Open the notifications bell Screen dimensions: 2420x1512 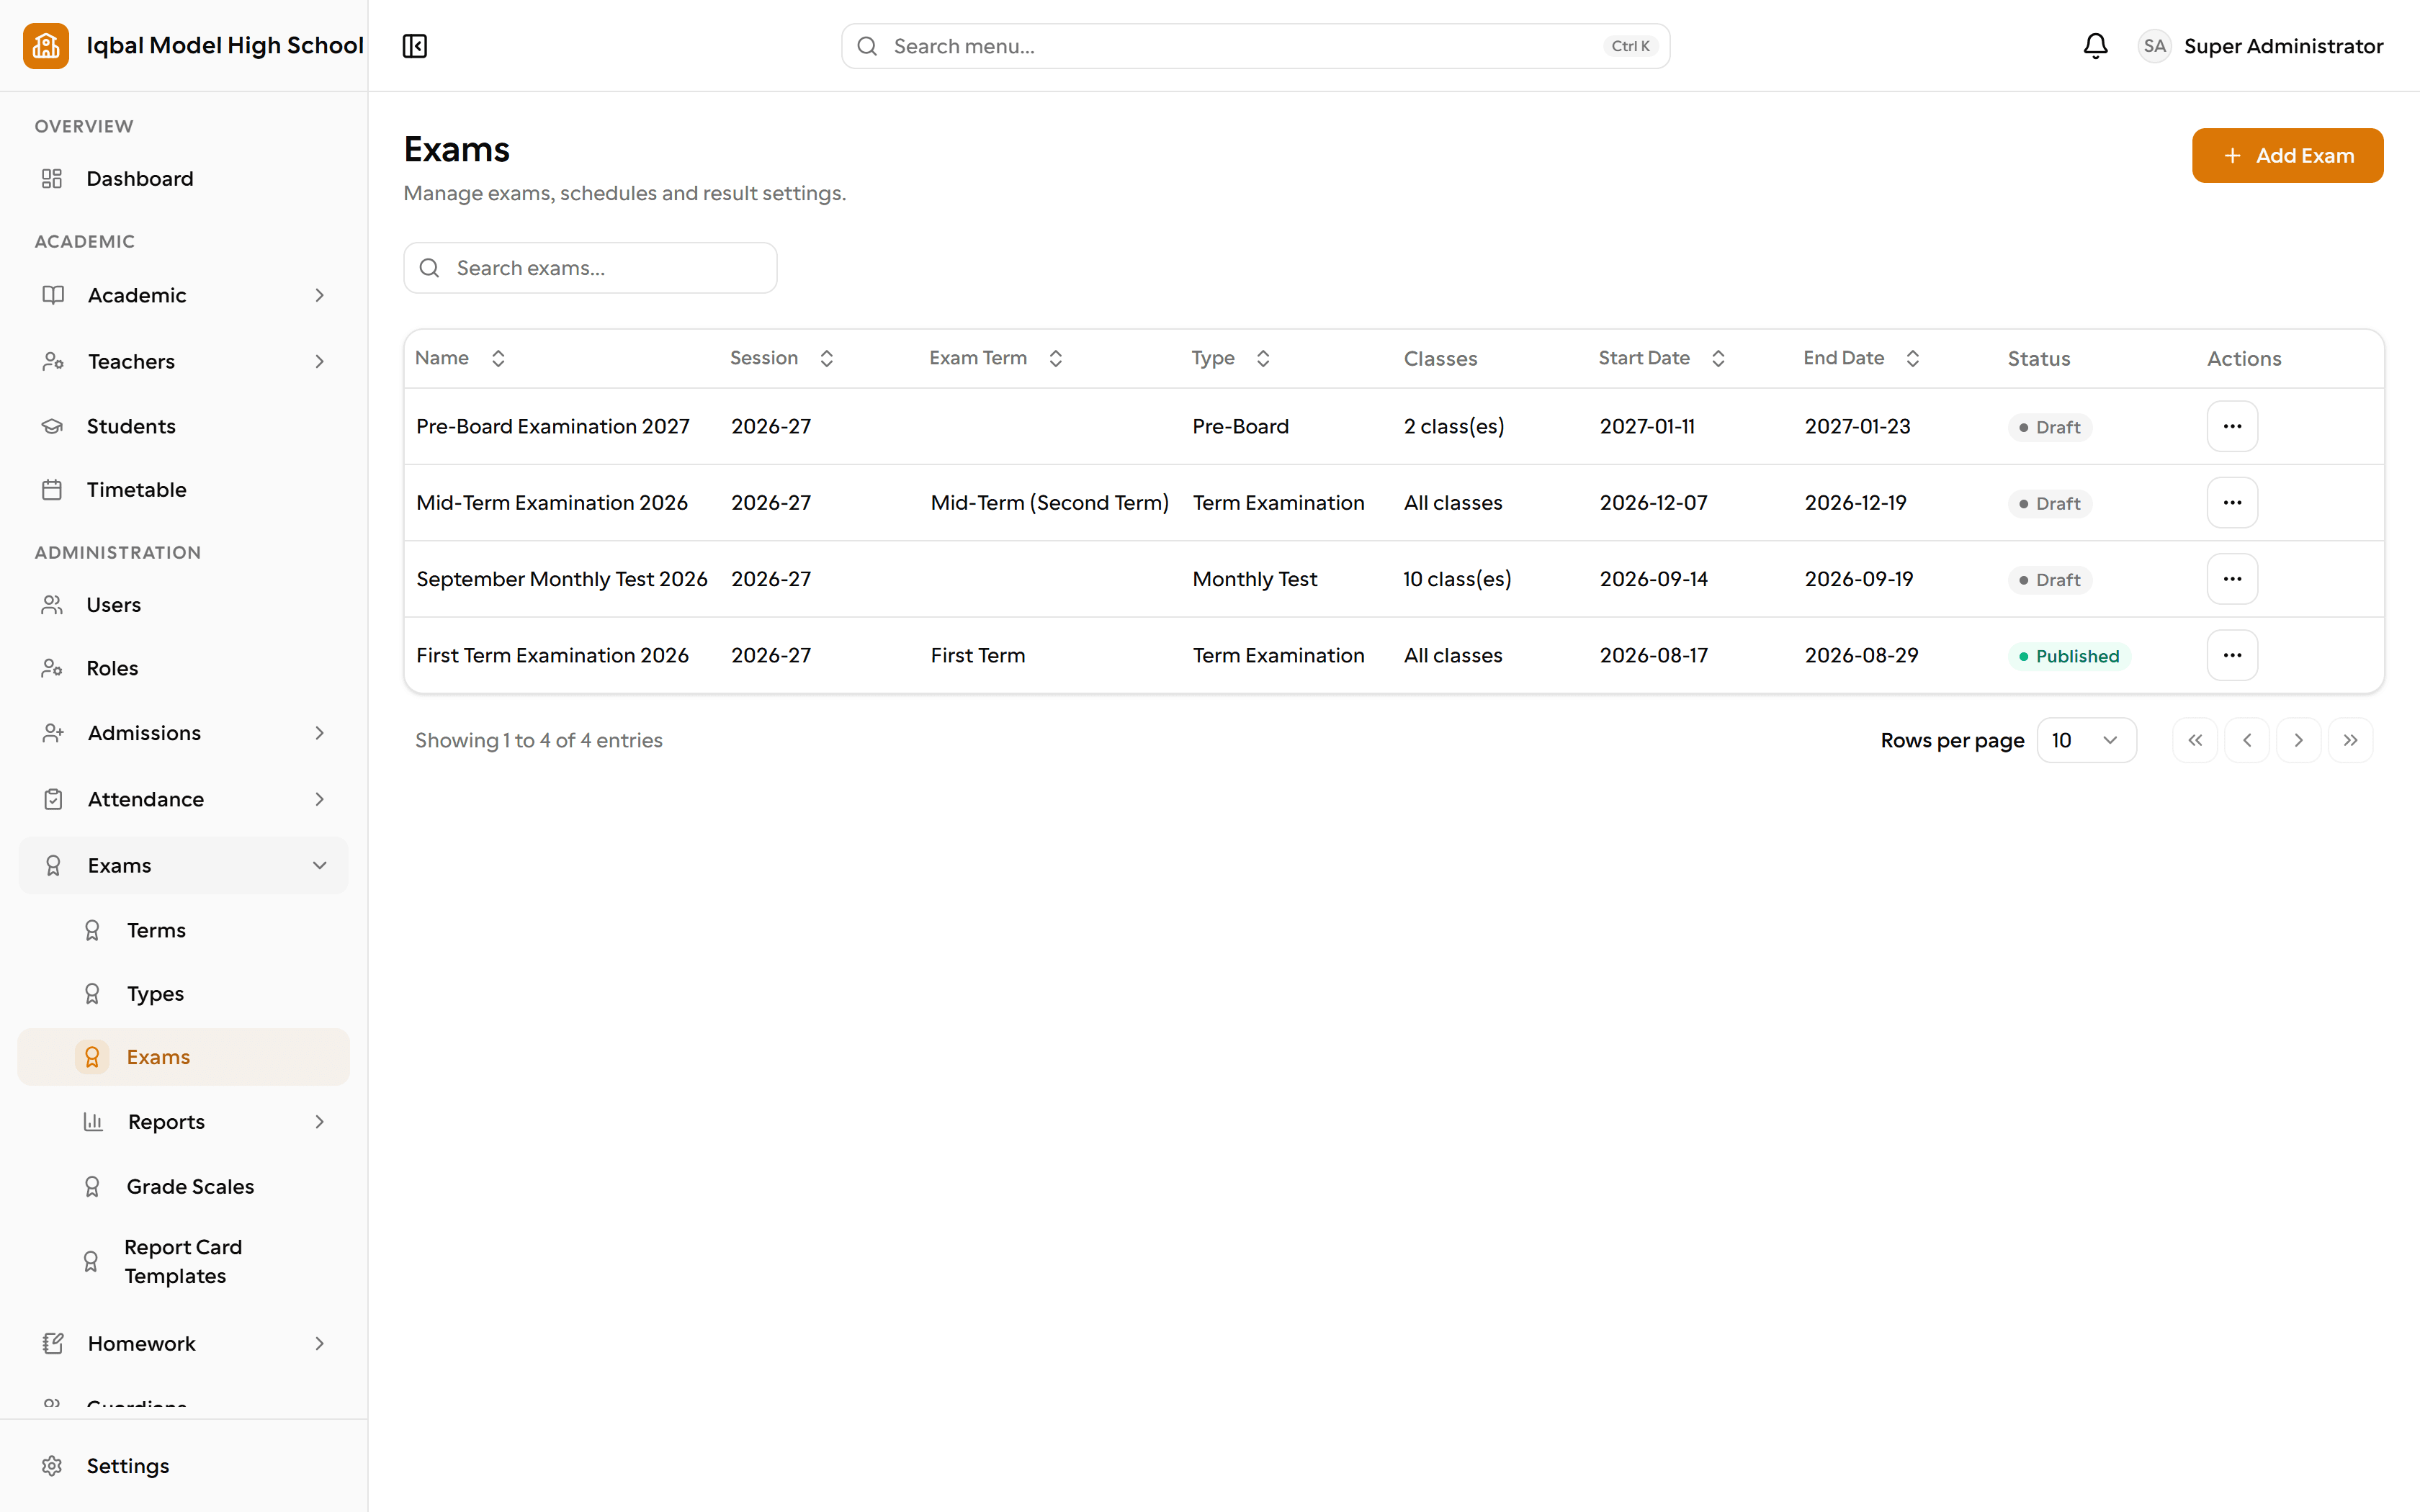[x=2095, y=46]
